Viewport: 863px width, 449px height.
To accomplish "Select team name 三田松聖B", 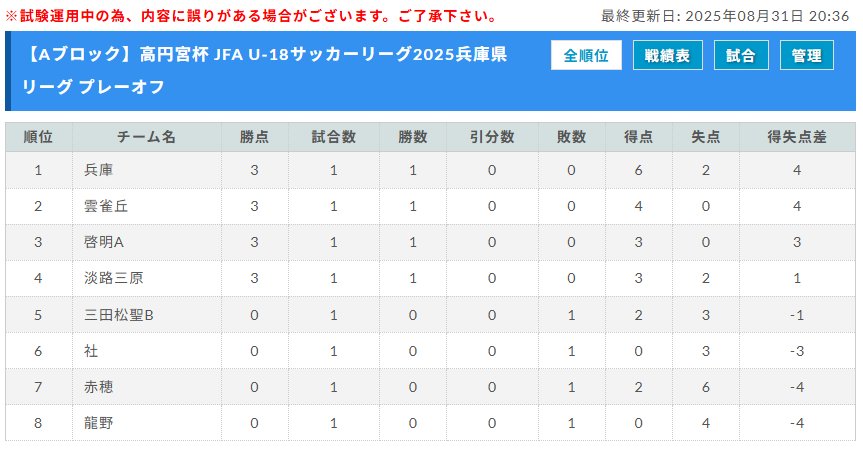I will [x=118, y=315].
